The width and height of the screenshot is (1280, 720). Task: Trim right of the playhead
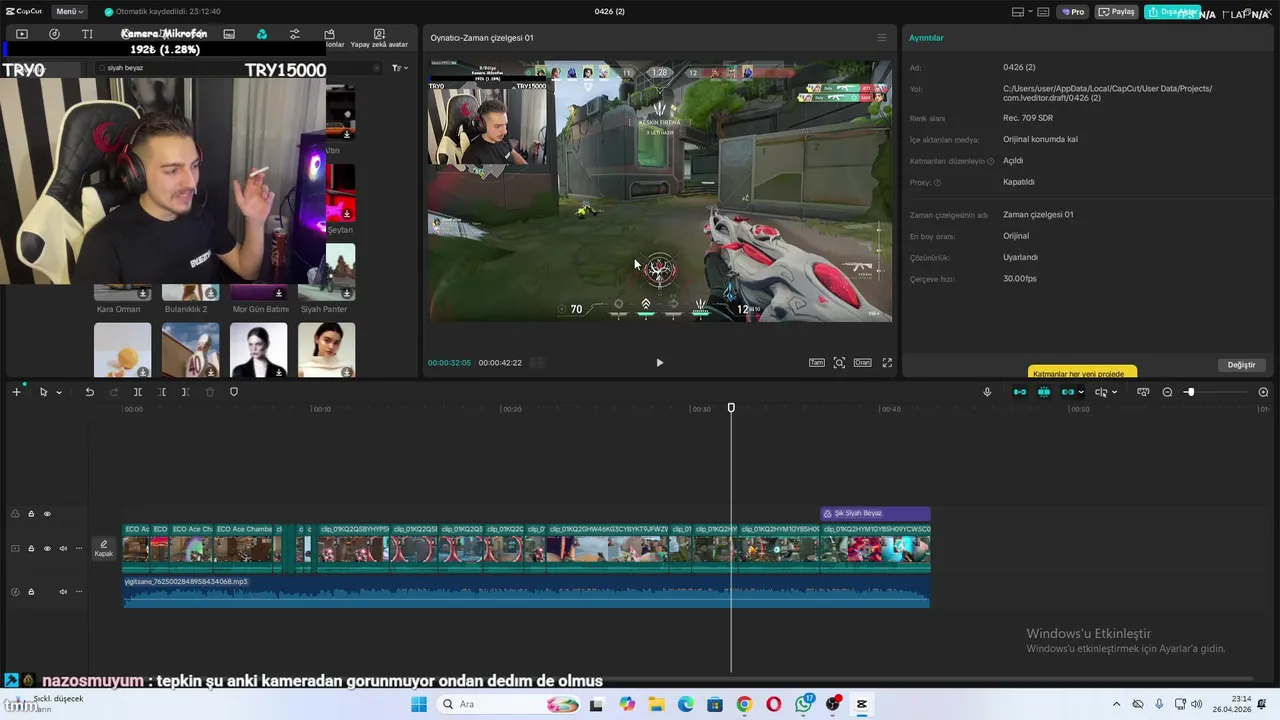(185, 392)
